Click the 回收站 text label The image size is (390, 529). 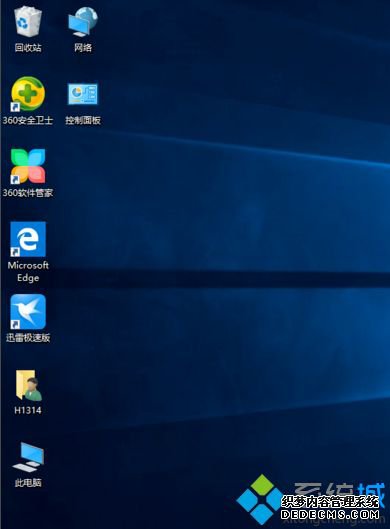tap(28, 48)
